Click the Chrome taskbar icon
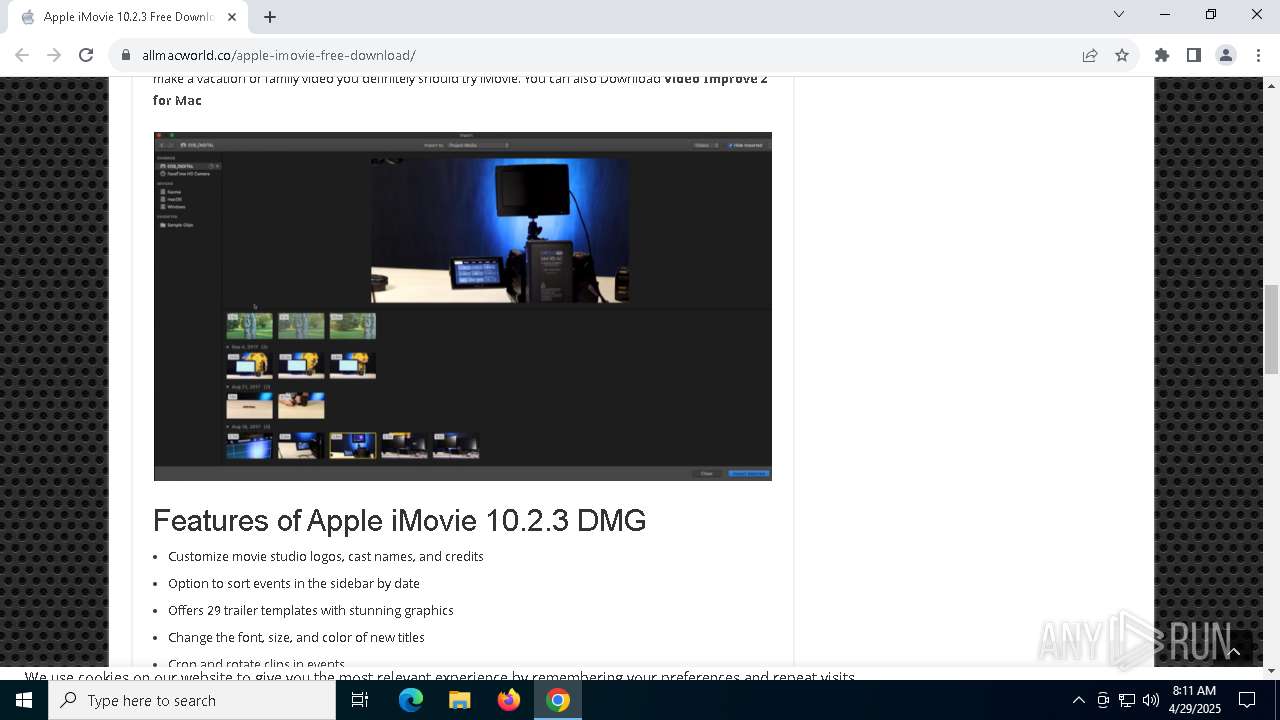 coord(558,700)
